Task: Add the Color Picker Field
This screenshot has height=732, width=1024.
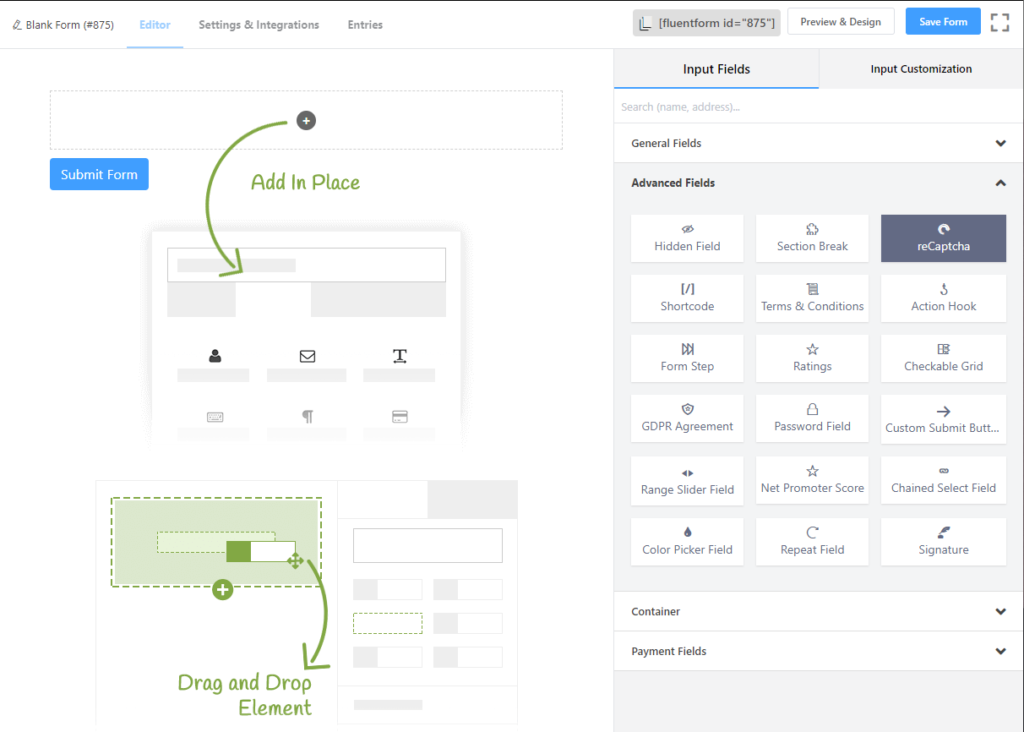Action: pyautogui.click(x=687, y=541)
